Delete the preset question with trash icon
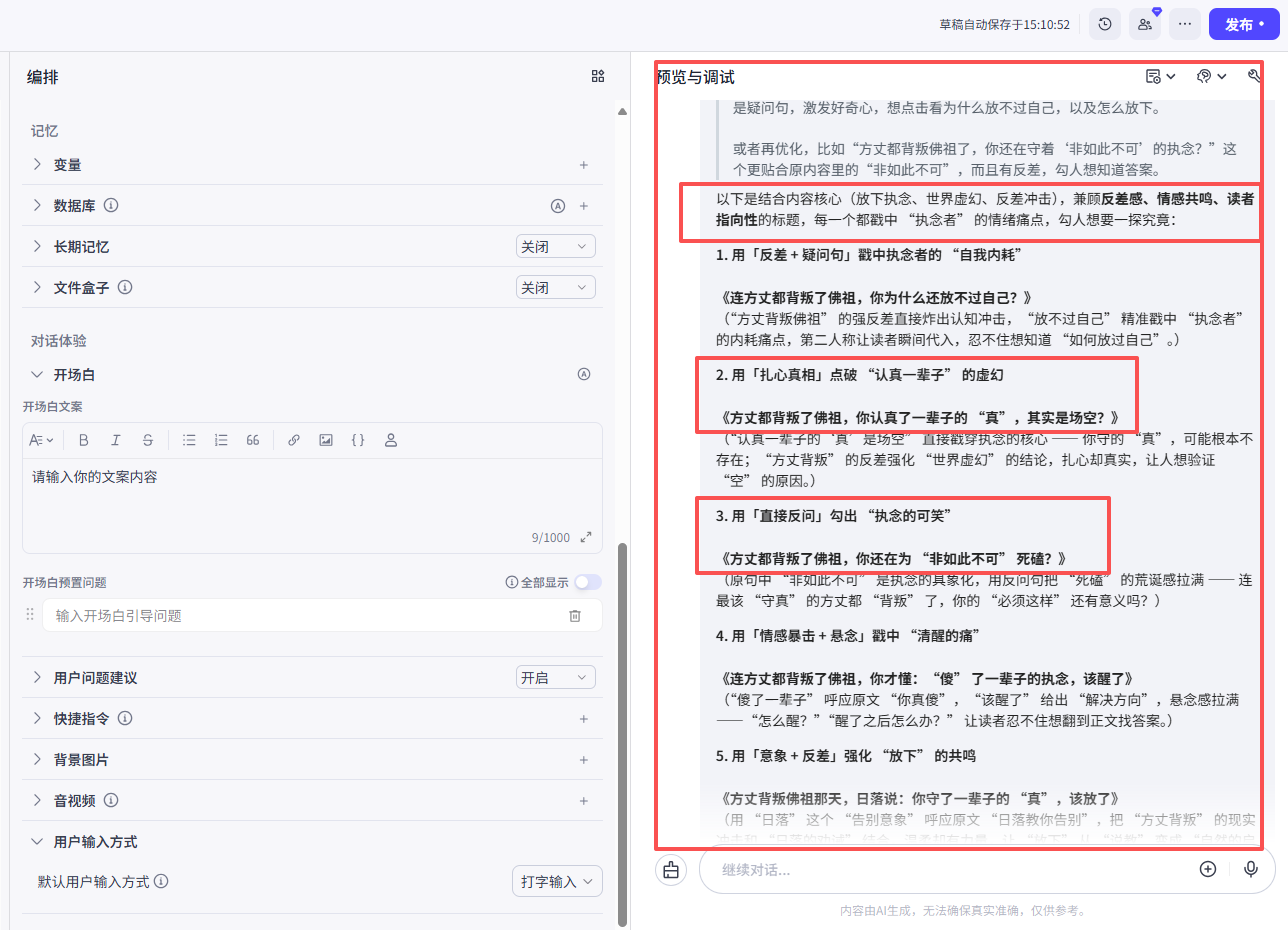Screen dimensions: 1288x930 pos(575,616)
